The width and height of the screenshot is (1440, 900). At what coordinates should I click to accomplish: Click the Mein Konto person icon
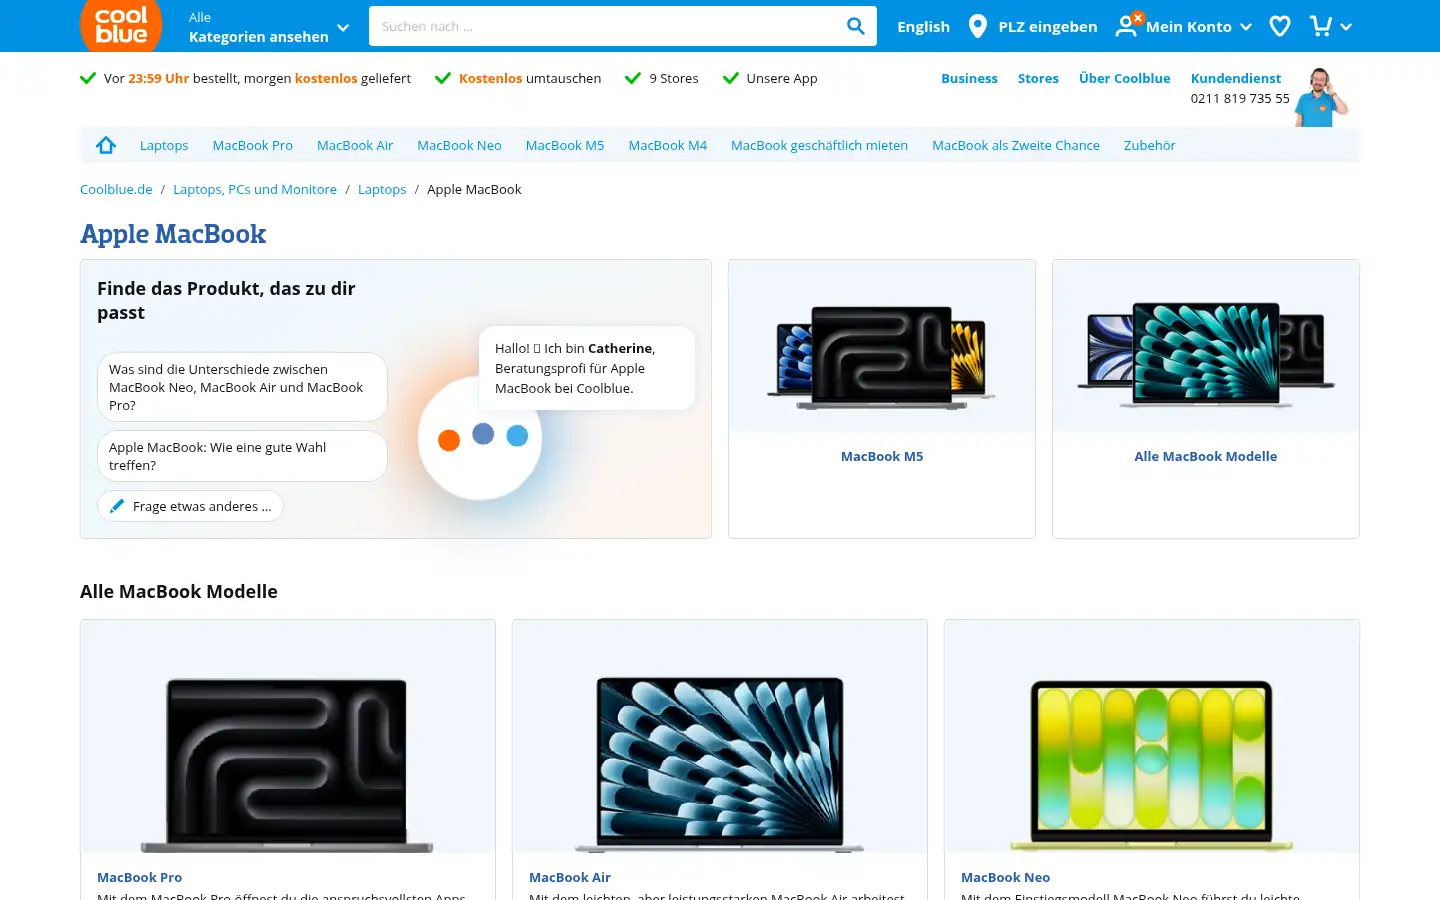1127,26
